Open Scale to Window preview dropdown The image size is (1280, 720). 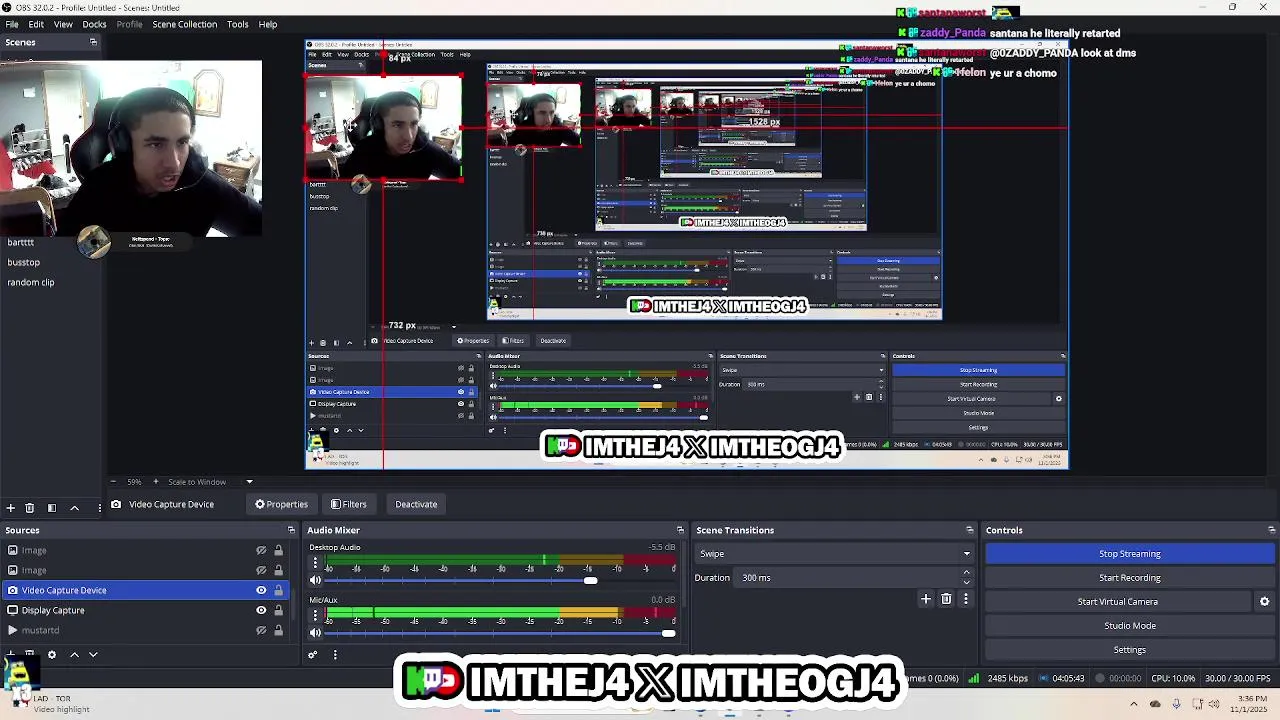click(210, 482)
